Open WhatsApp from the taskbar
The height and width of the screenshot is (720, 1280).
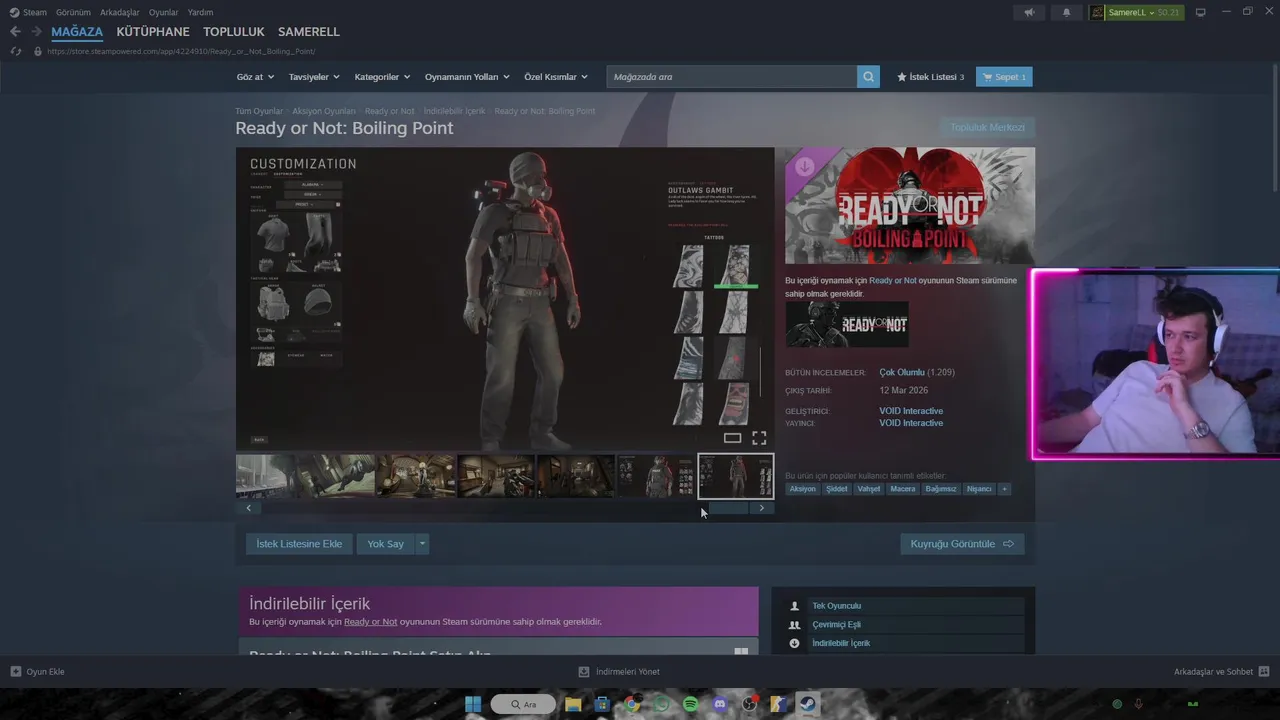661,704
